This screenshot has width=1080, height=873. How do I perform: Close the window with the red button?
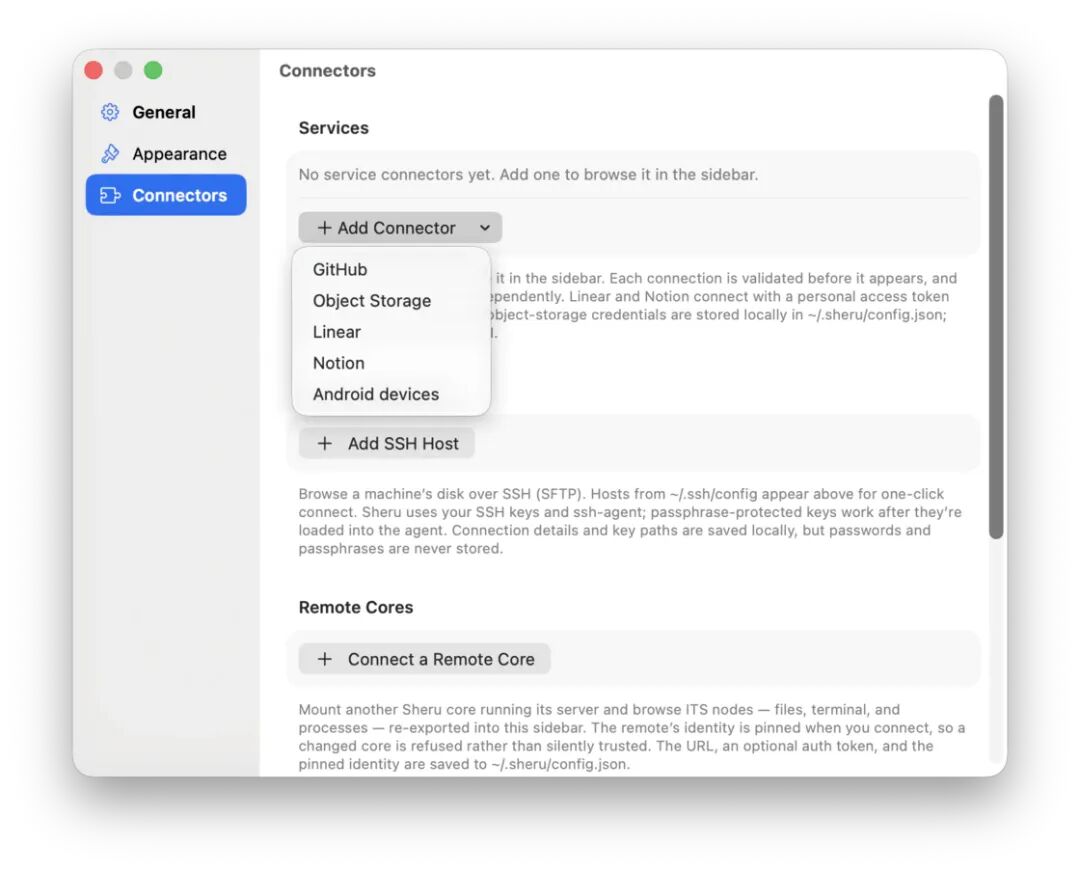94,70
